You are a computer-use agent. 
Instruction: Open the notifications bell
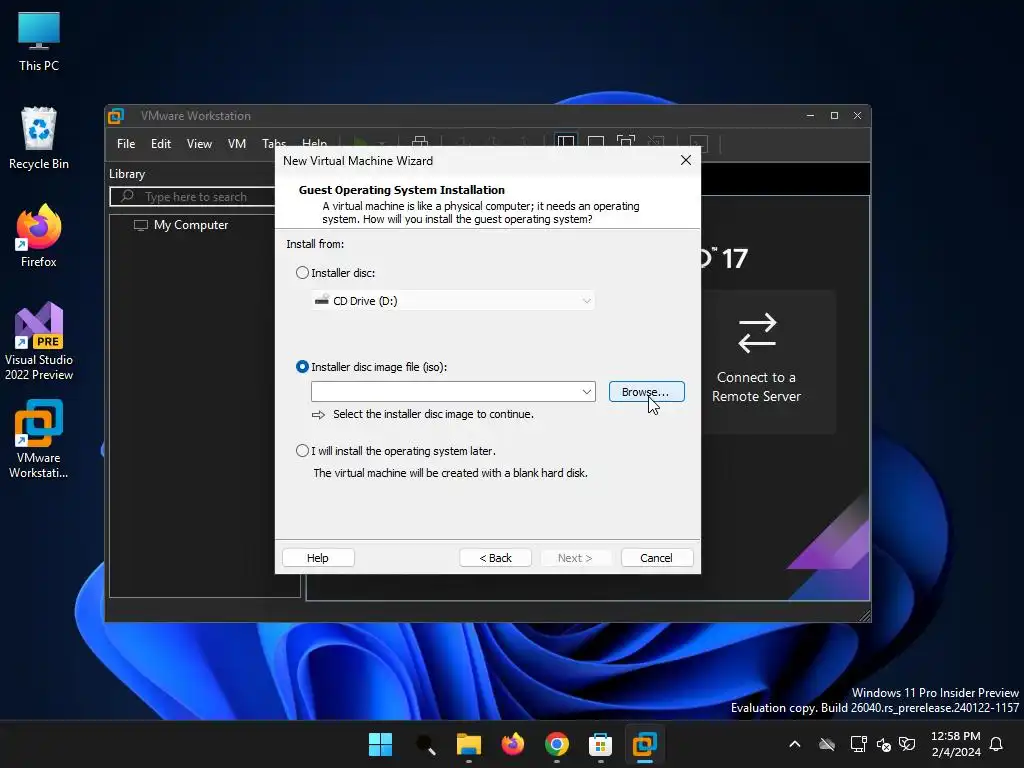(x=997, y=744)
